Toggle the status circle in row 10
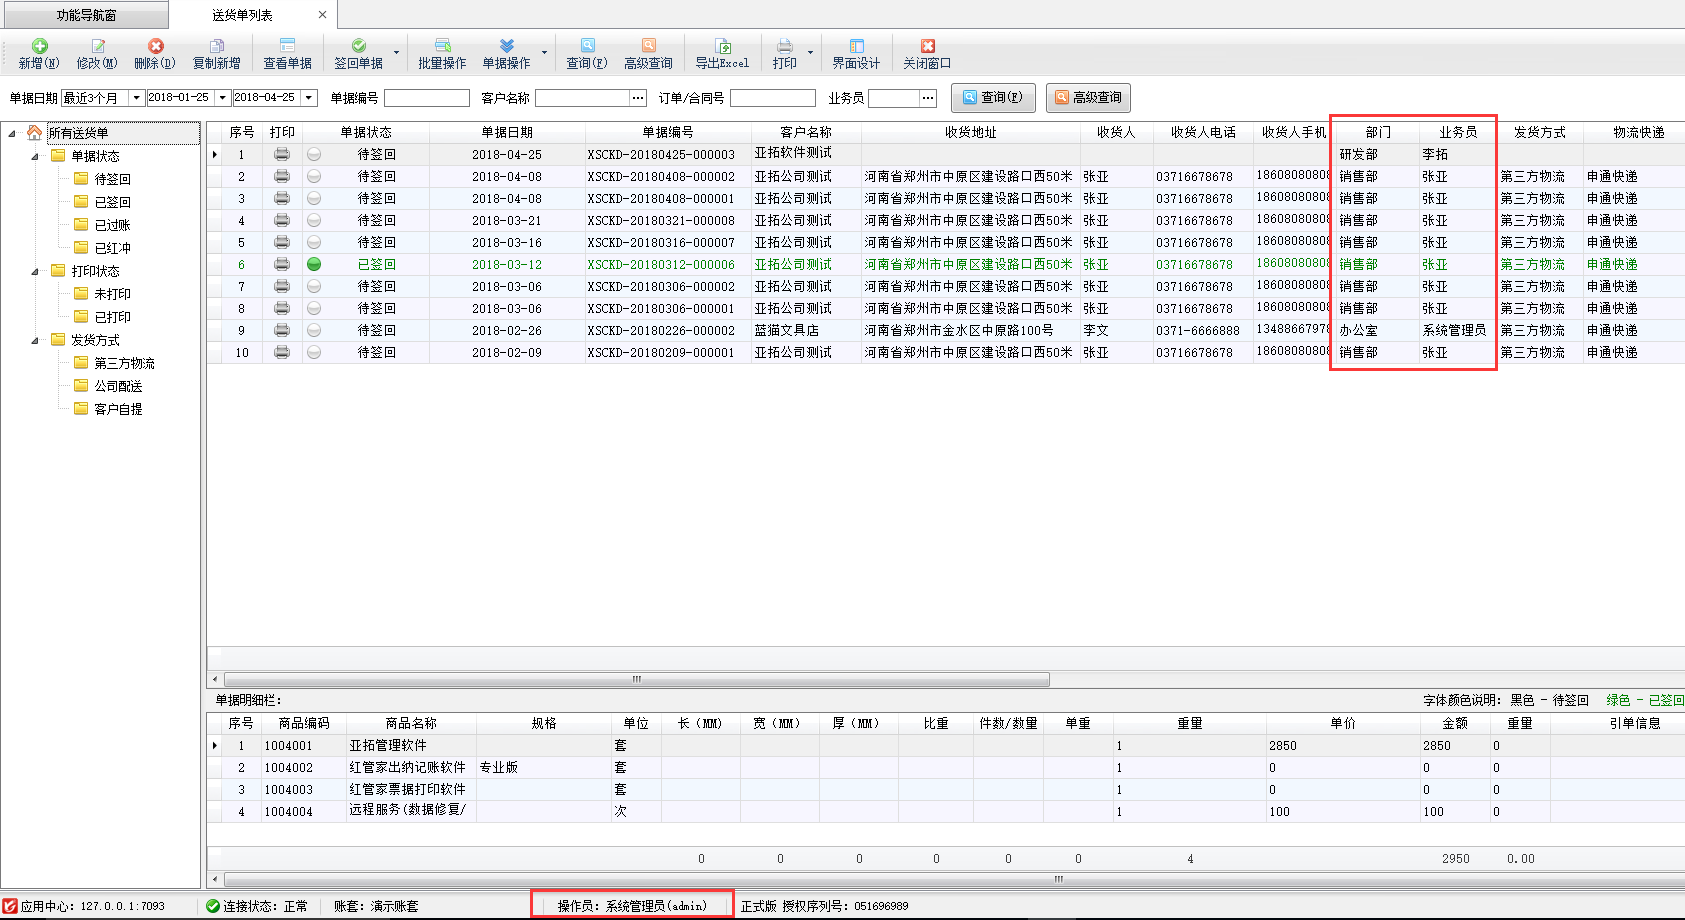Screen dimensions: 1685x920 tap(314, 352)
